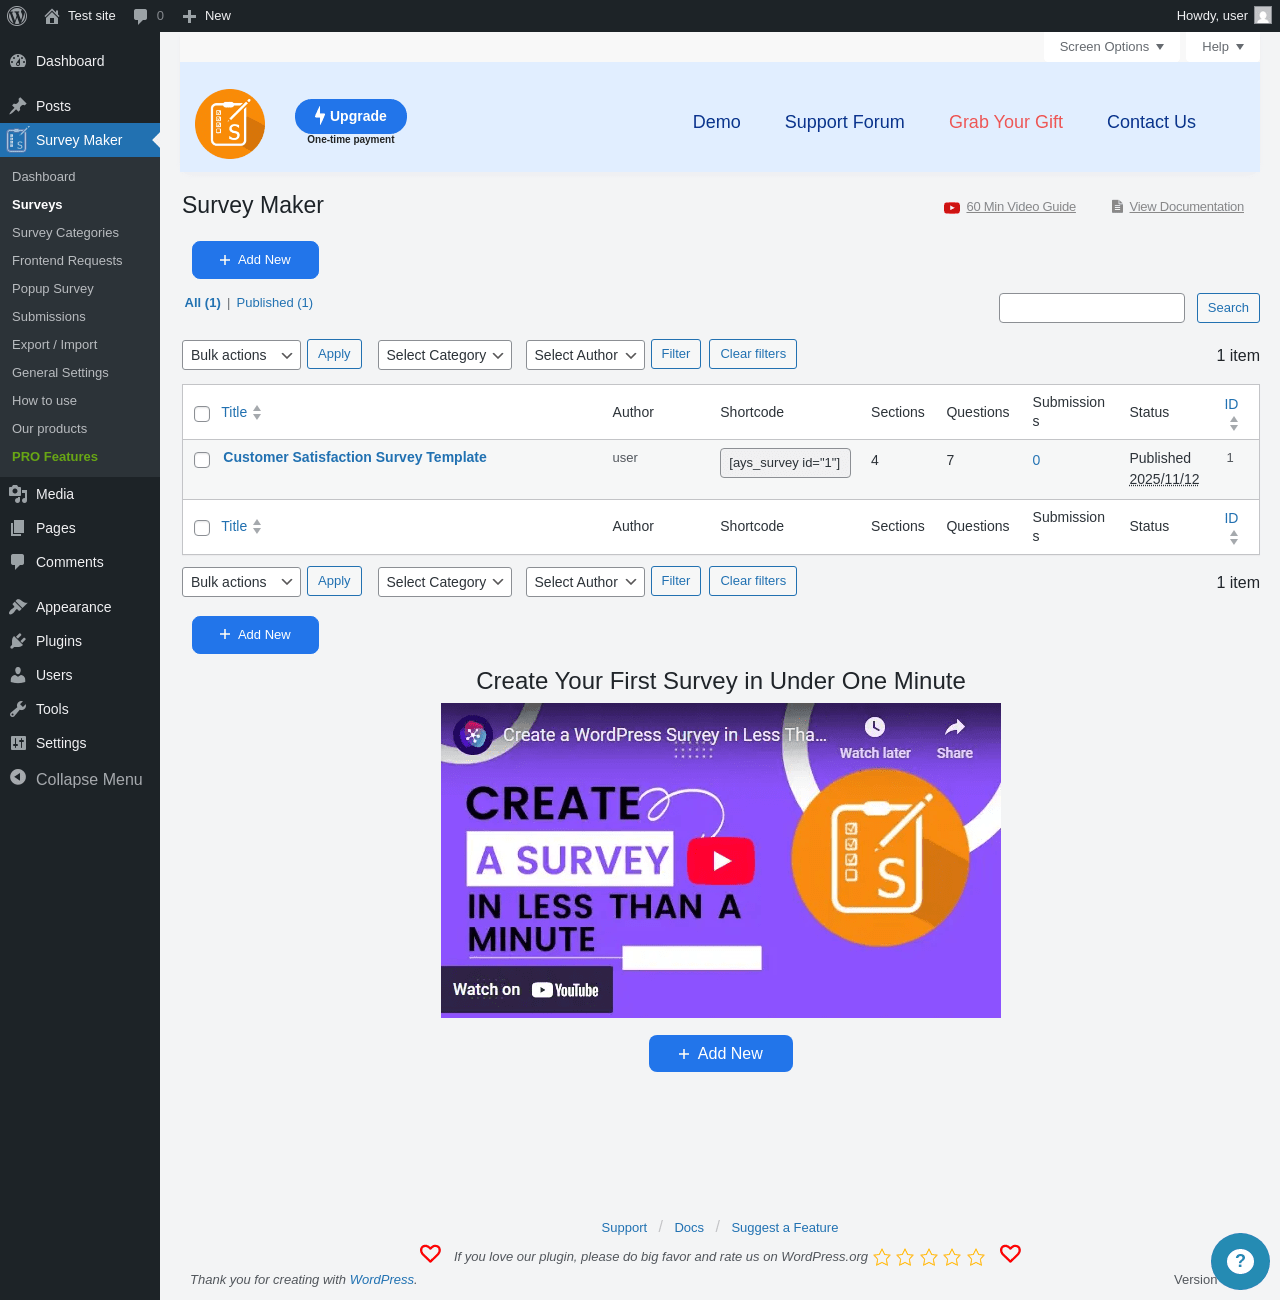Check the Customer Satisfaction Survey Template checkbox
Viewport: 1280px width, 1300px height.
(x=202, y=460)
